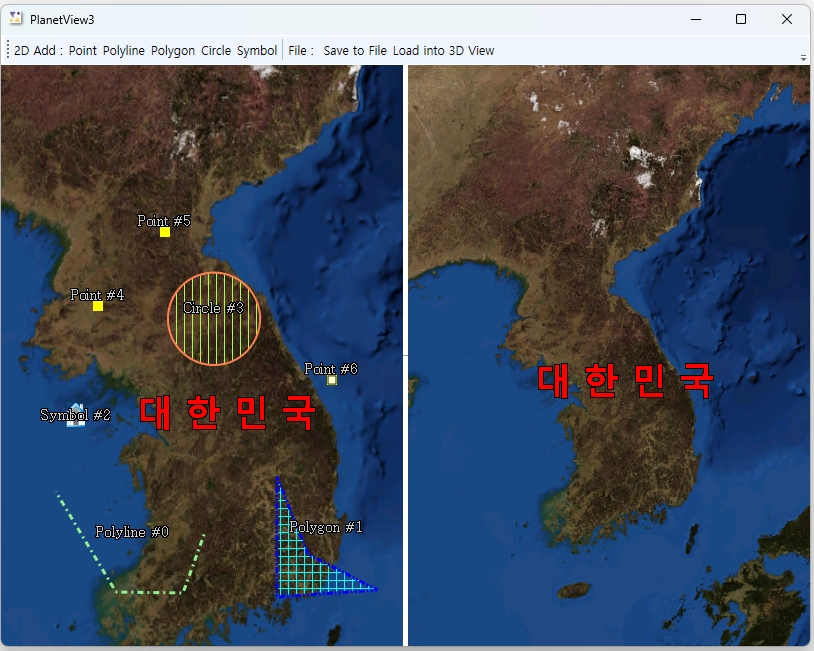This screenshot has height=651, width=814.
Task: Select the Point tool in 2D Add
Action: pos(83,50)
